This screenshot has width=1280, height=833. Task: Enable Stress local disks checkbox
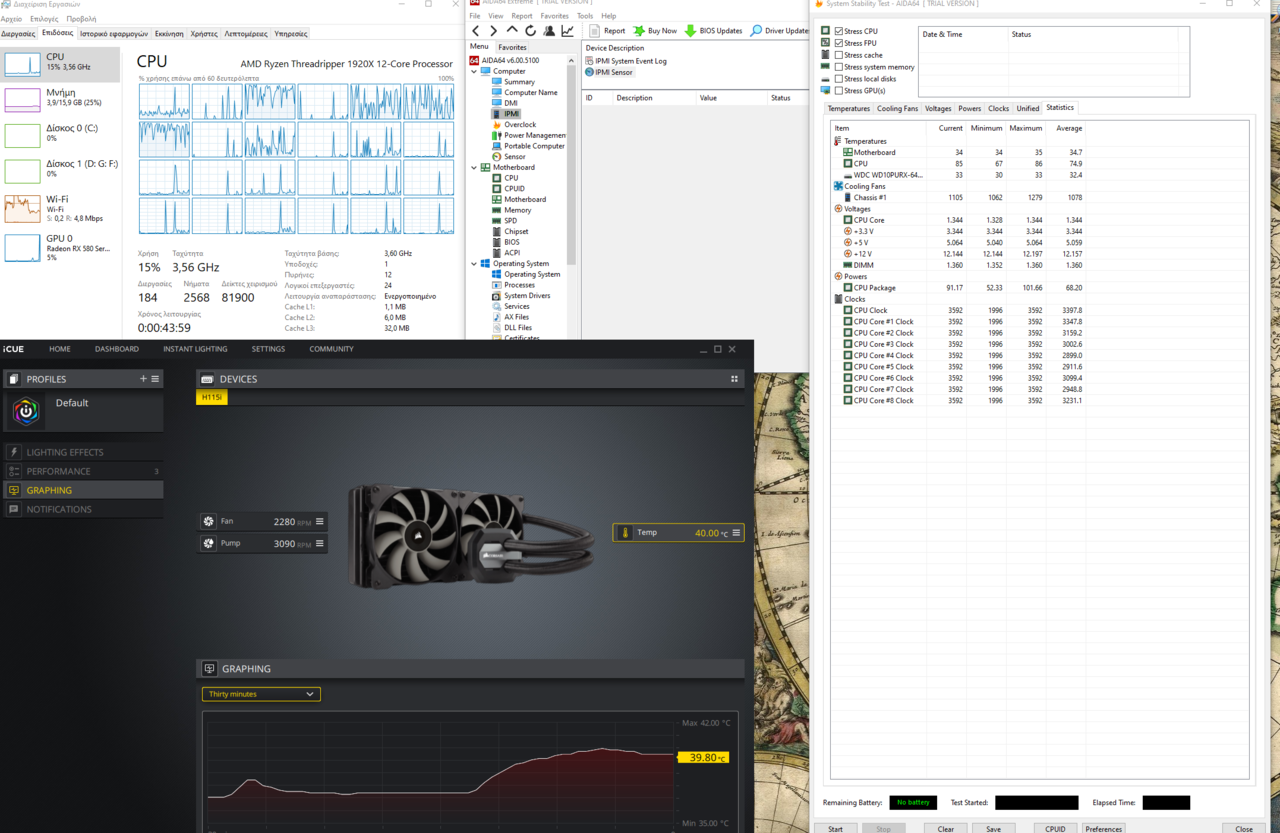[838, 79]
